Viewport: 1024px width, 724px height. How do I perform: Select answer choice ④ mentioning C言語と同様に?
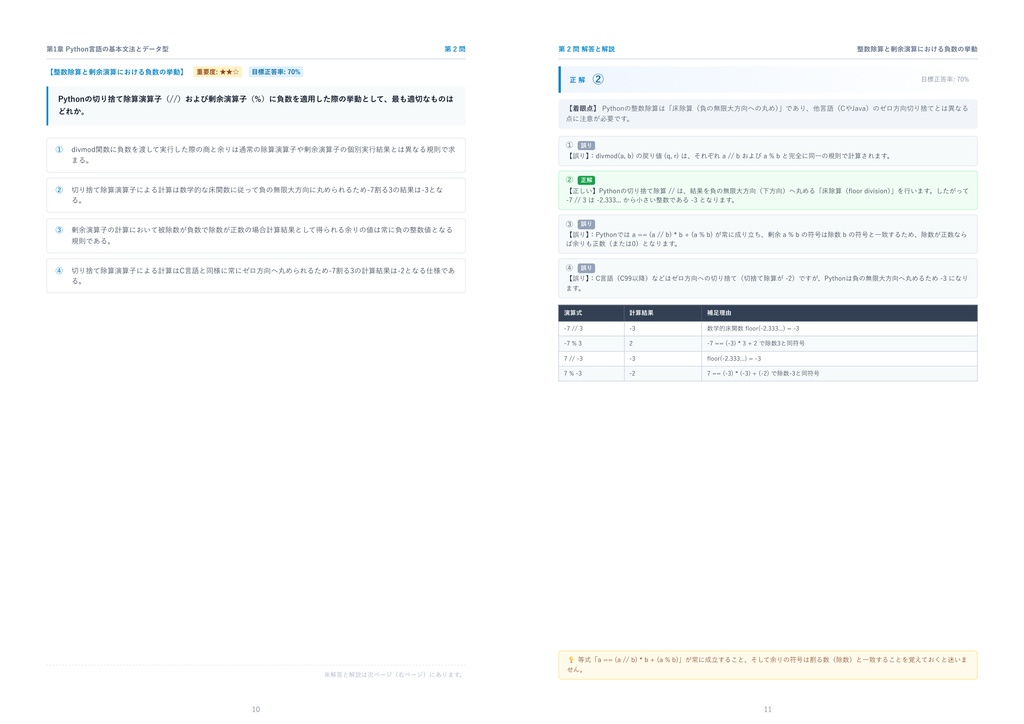256,275
